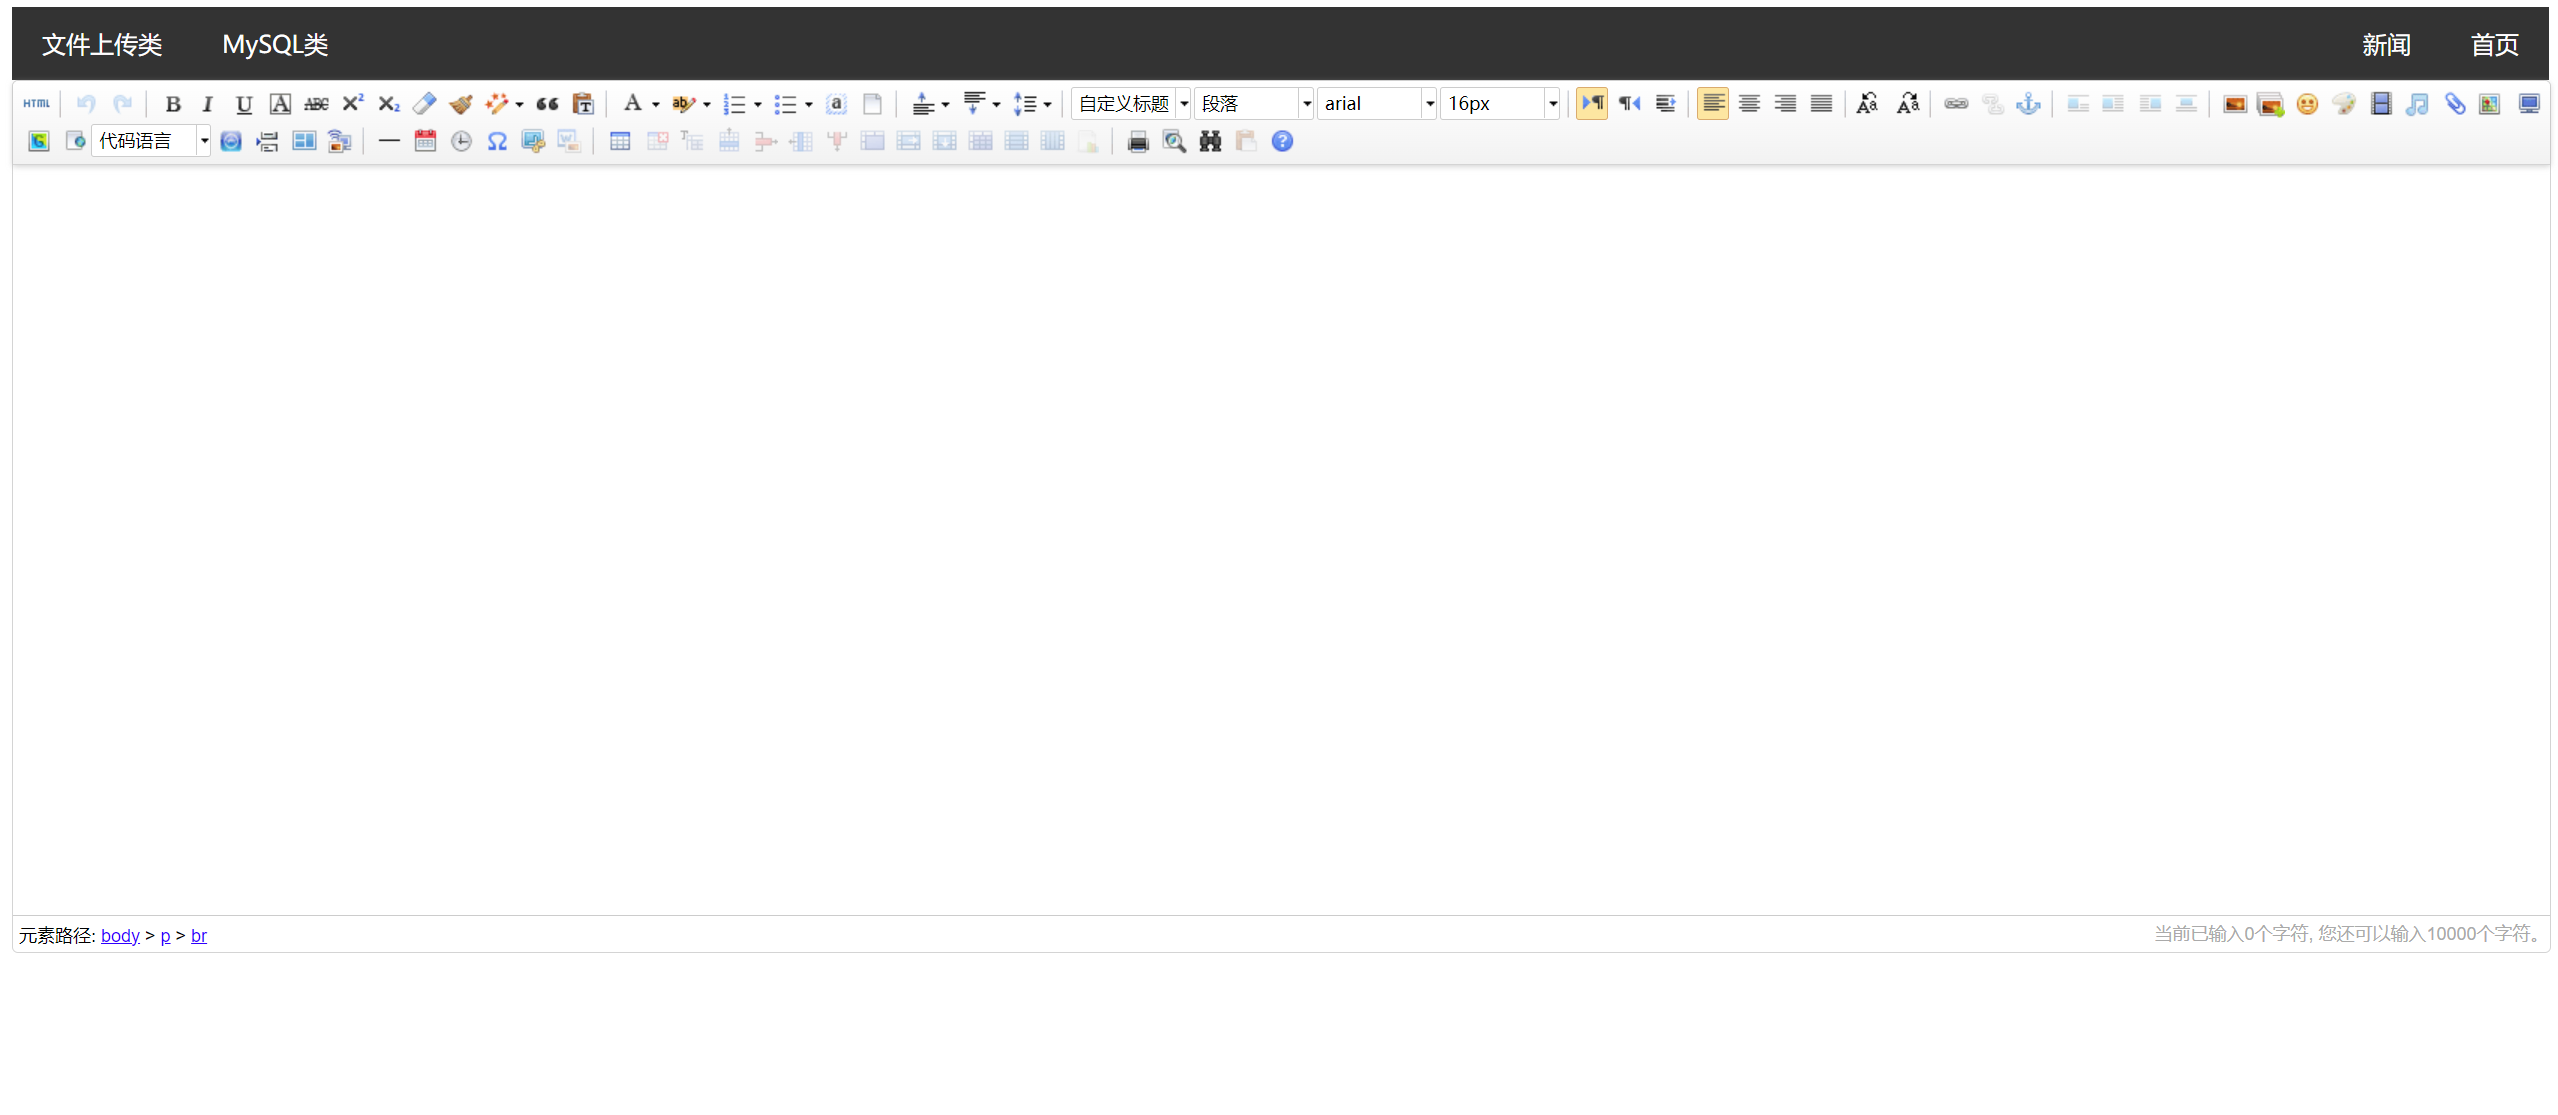Click the format painter brush icon

point(460,104)
